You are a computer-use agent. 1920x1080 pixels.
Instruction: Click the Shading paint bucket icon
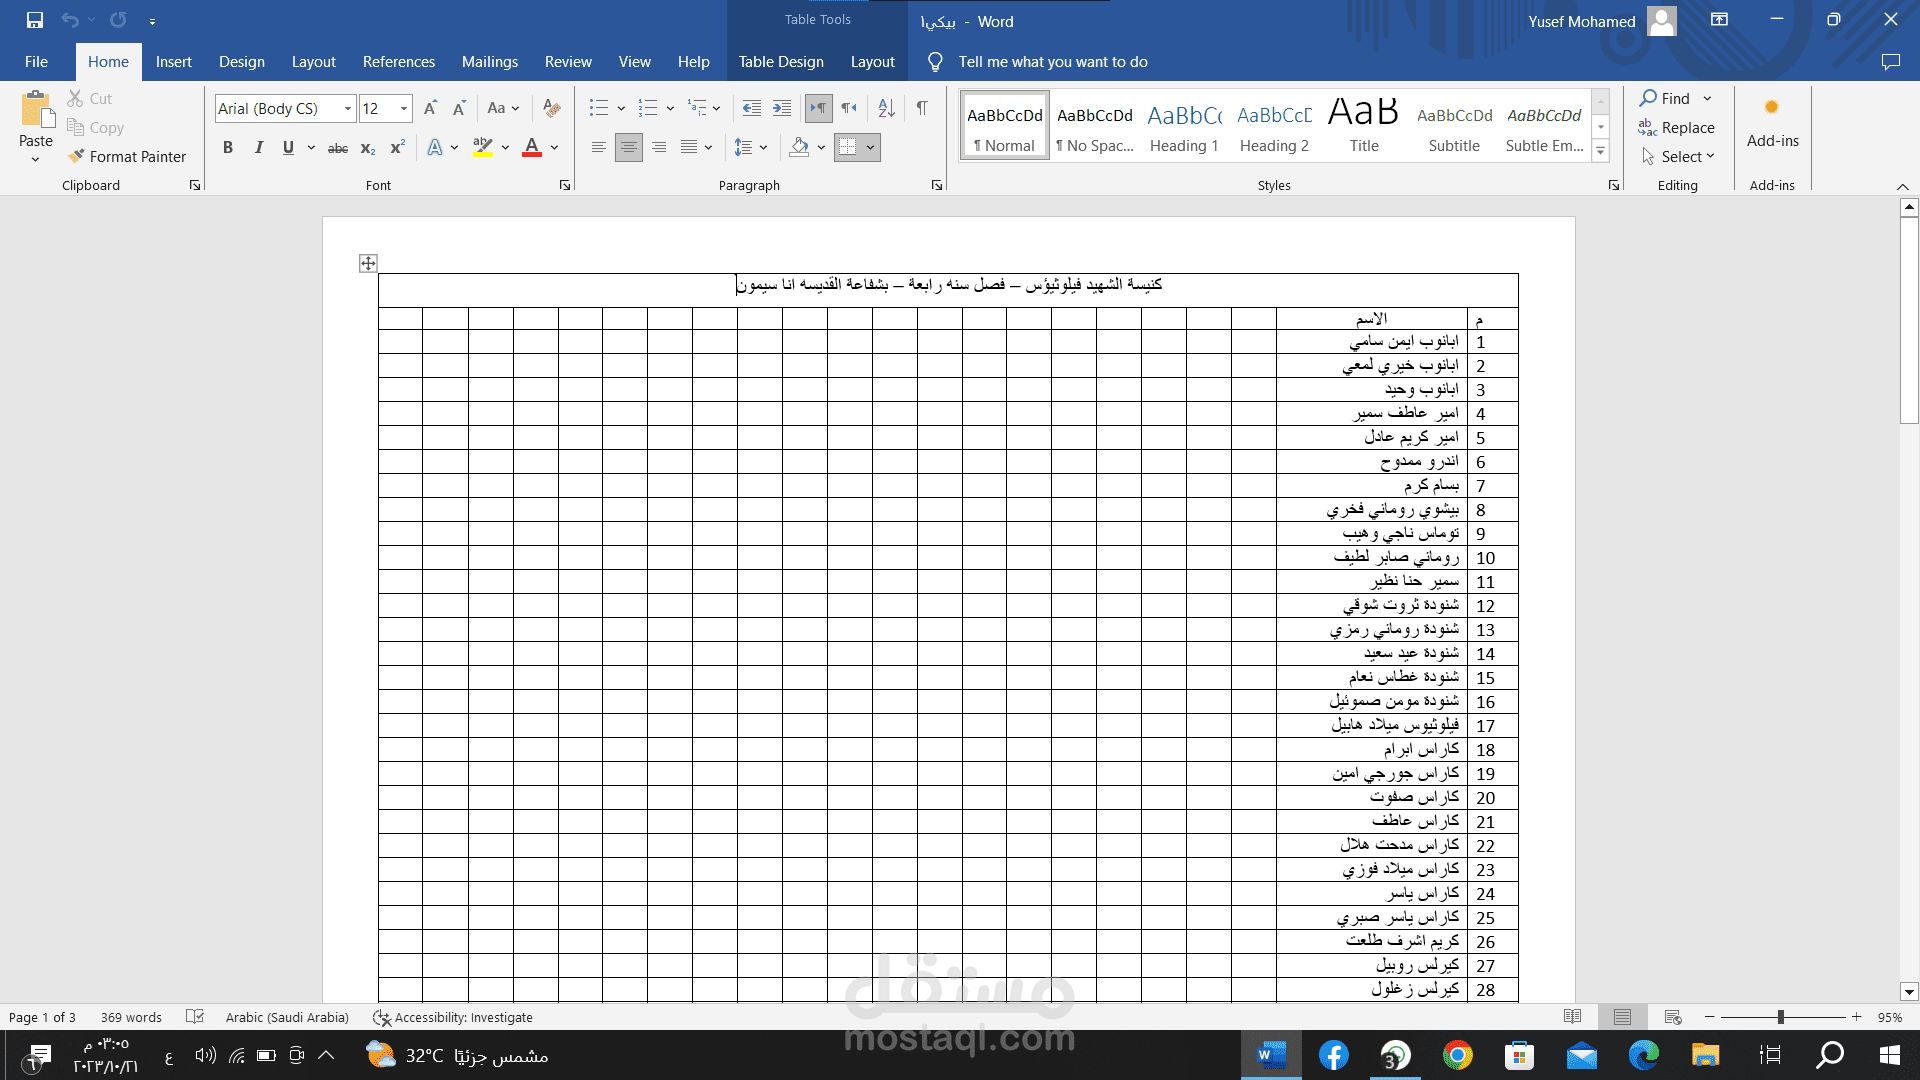click(x=799, y=148)
